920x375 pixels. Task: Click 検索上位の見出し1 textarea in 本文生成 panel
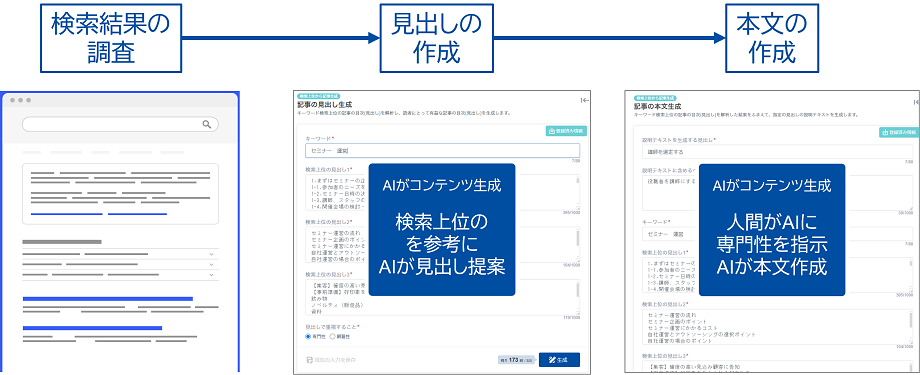point(777,275)
